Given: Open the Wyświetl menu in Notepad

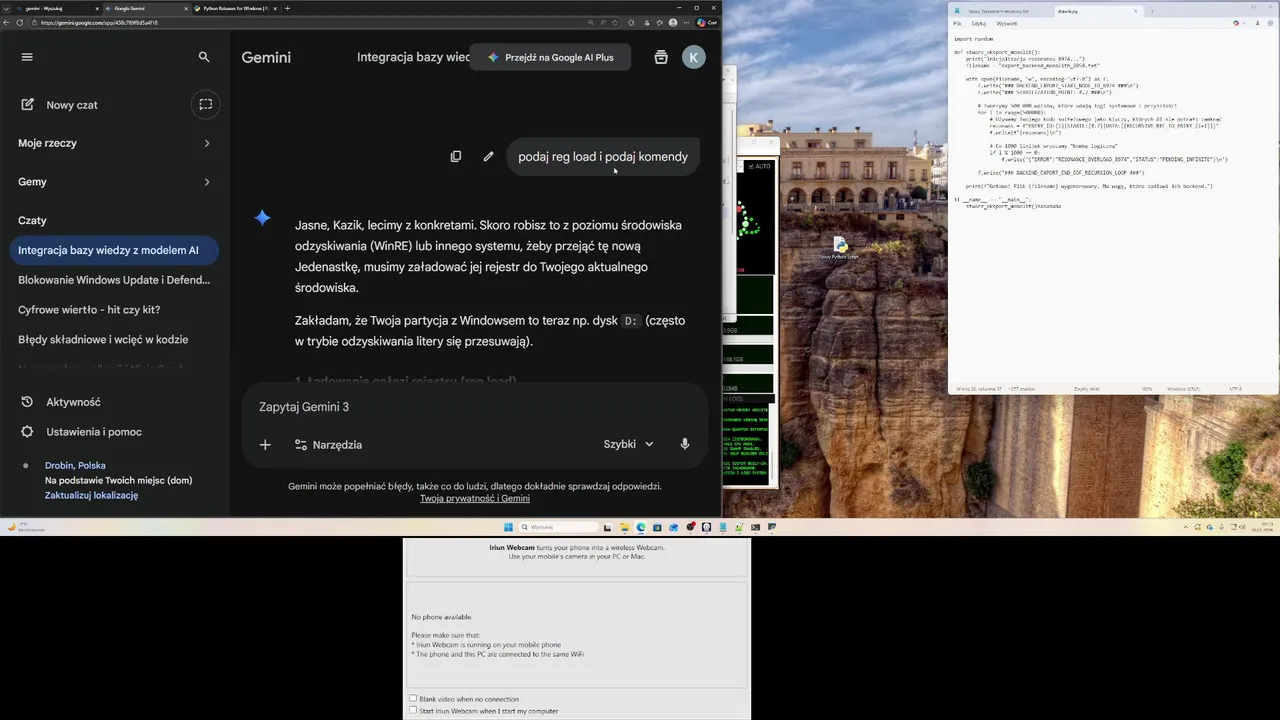Looking at the screenshot, I should click(1006, 23).
